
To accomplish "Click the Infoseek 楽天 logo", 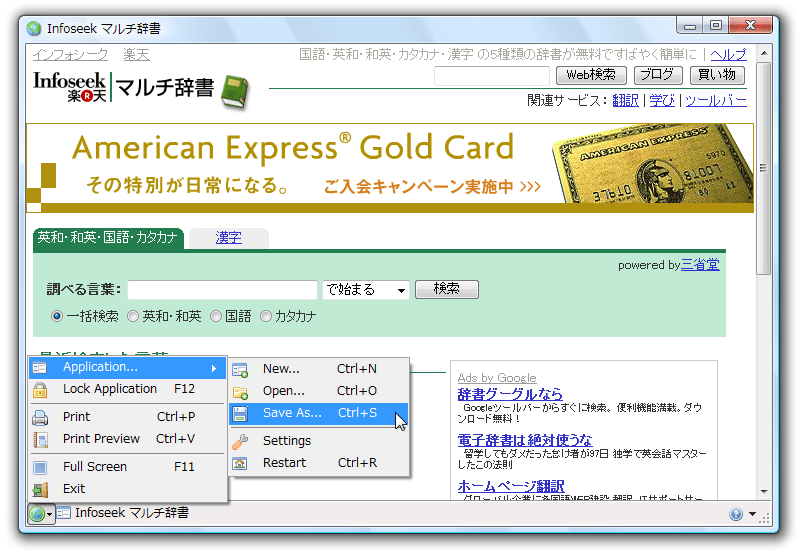I will tap(69, 87).
